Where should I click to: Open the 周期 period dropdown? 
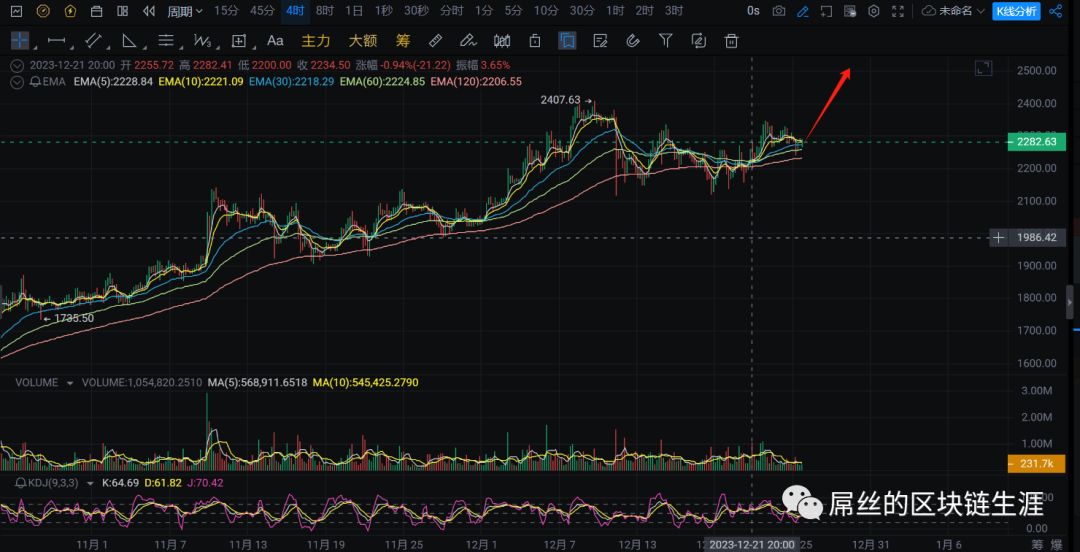click(184, 11)
